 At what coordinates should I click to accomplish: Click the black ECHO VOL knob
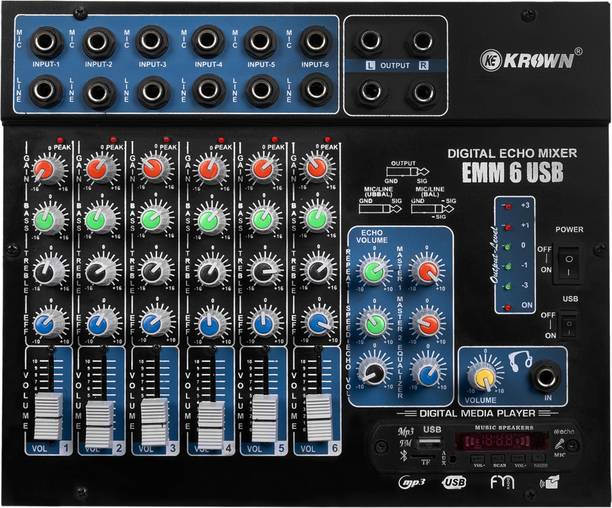point(374,371)
